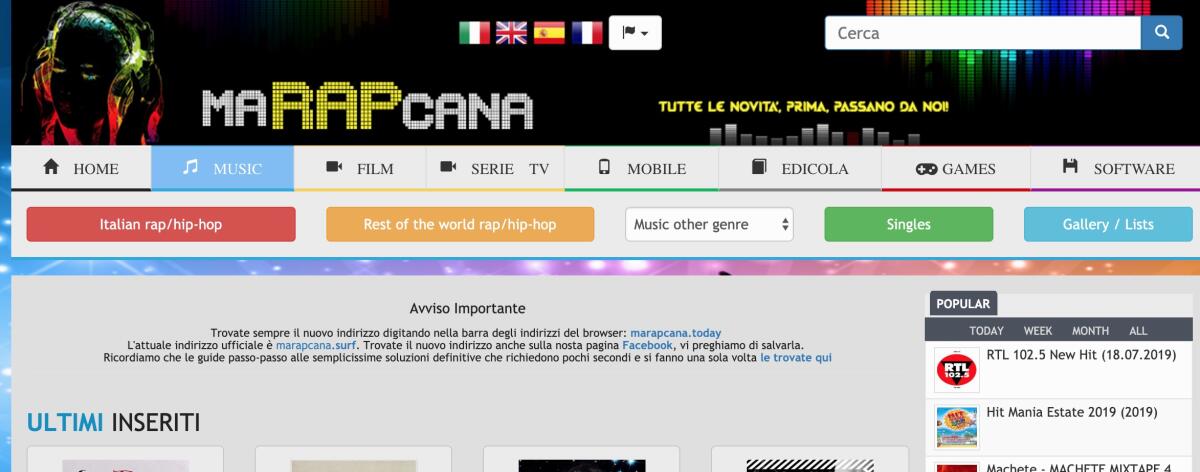Show TODAY popular items
The image size is (1200, 472).
986,330
